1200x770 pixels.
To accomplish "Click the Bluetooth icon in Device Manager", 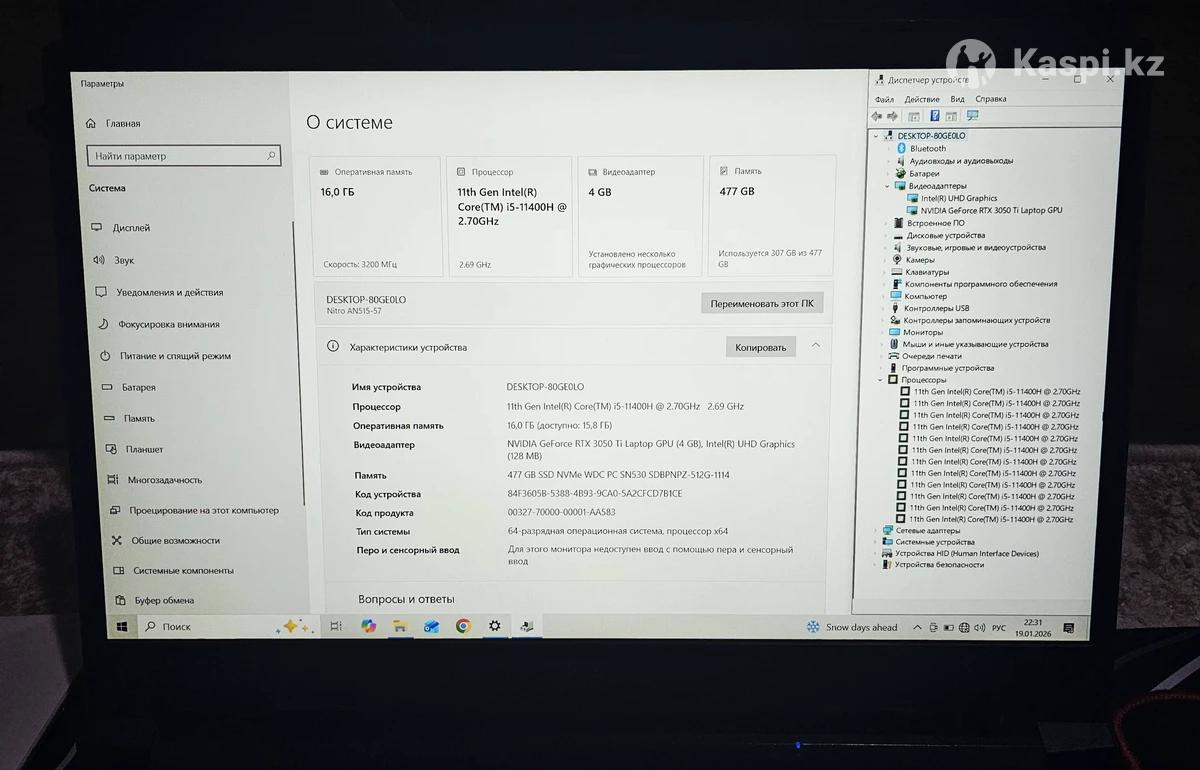I will coord(900,148).
